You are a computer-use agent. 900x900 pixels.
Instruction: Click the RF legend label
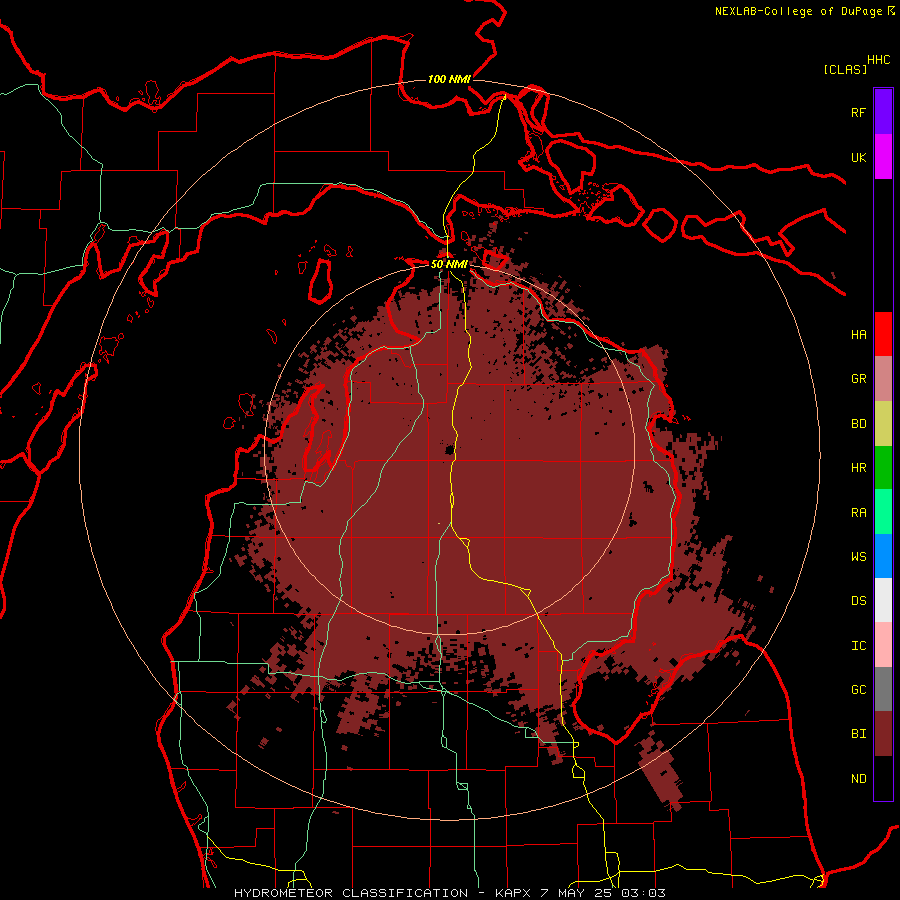point(858,112)
